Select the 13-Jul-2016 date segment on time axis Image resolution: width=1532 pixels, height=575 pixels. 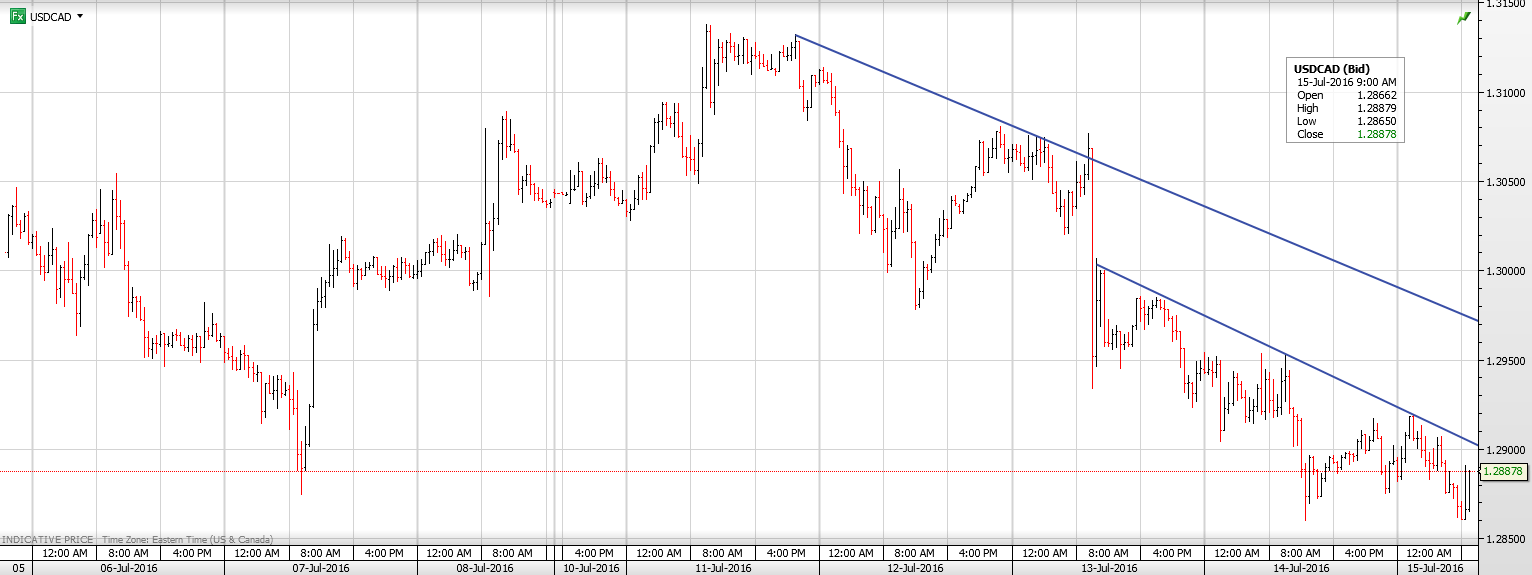[1108, 567]
